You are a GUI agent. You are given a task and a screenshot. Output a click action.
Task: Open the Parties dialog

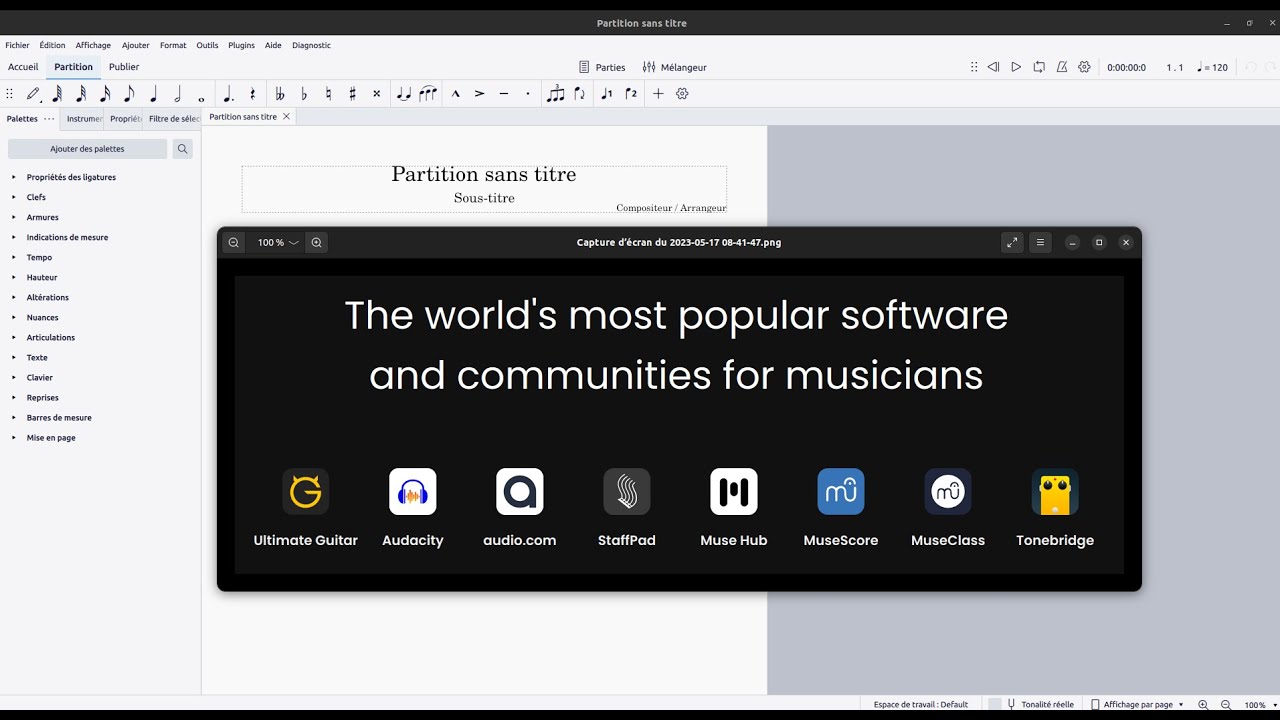602,67
